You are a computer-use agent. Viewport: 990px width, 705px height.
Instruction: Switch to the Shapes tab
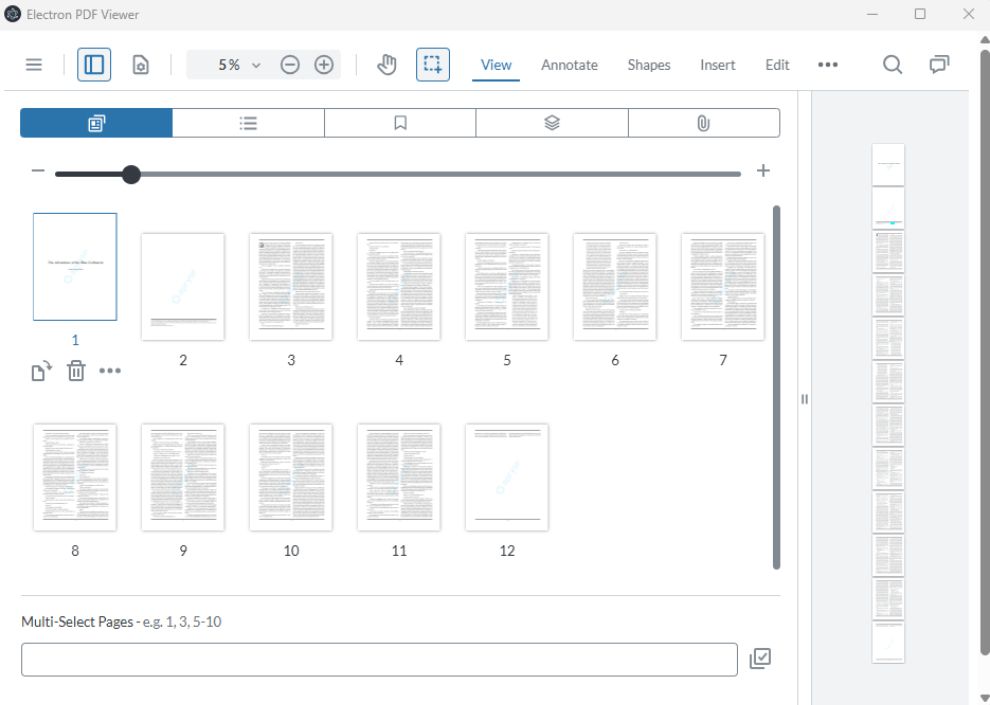point(648,65)
